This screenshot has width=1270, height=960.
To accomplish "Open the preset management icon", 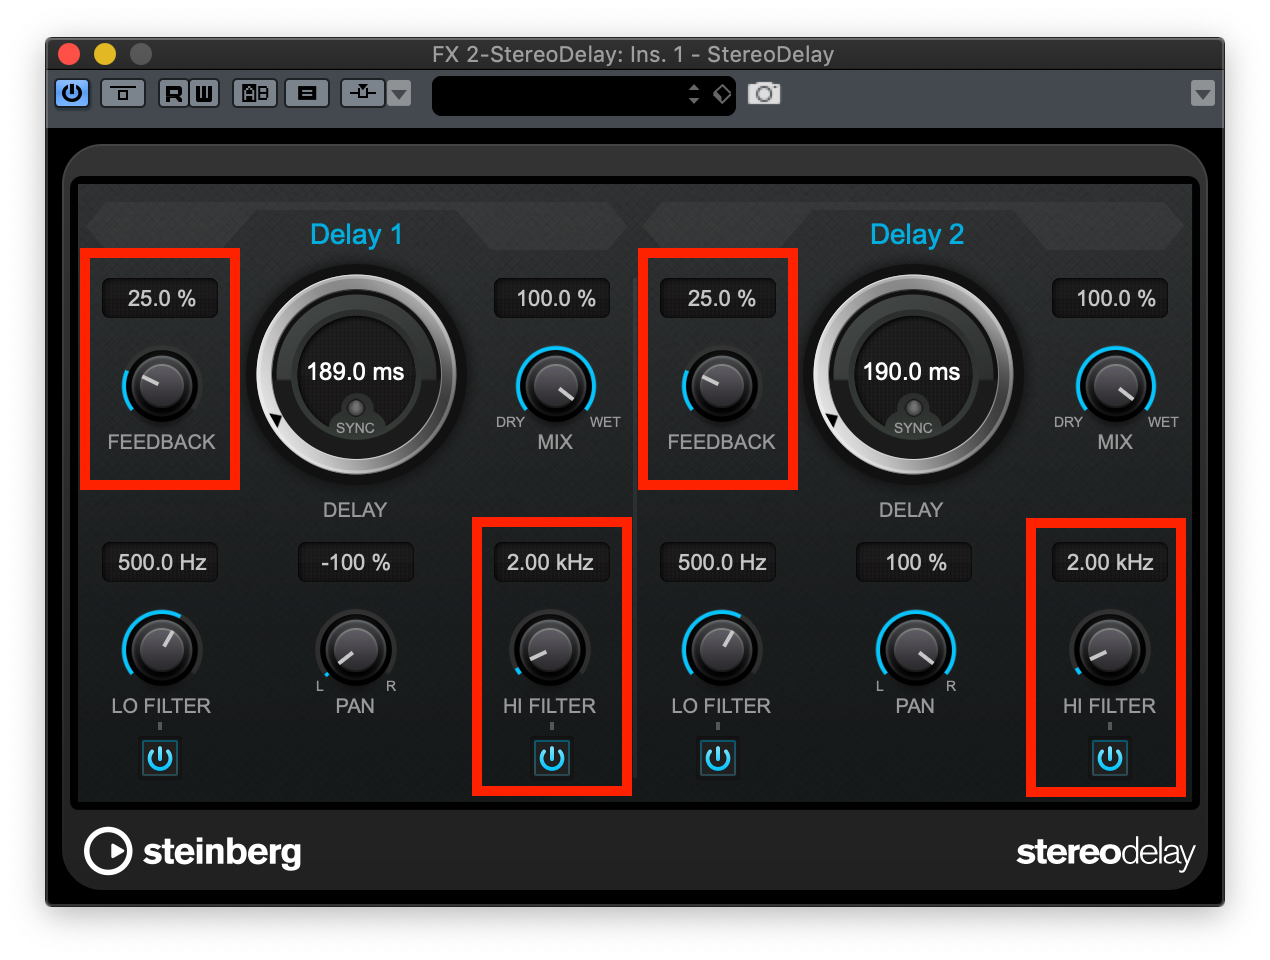I will tap(307, 94).
